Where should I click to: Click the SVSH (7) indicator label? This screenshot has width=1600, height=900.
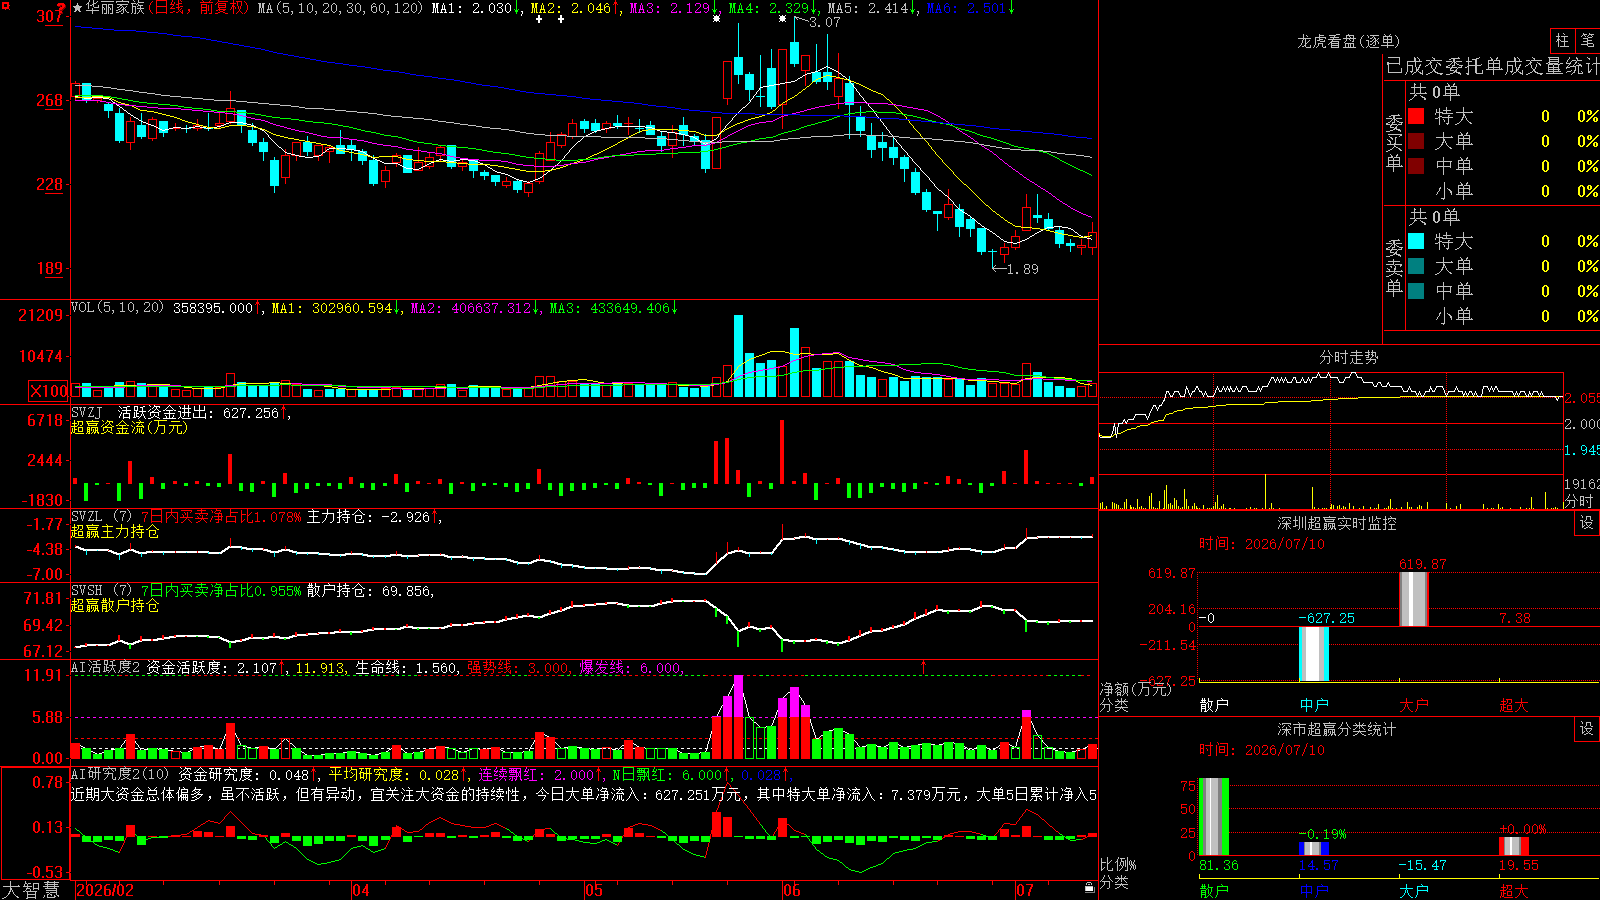102,591
